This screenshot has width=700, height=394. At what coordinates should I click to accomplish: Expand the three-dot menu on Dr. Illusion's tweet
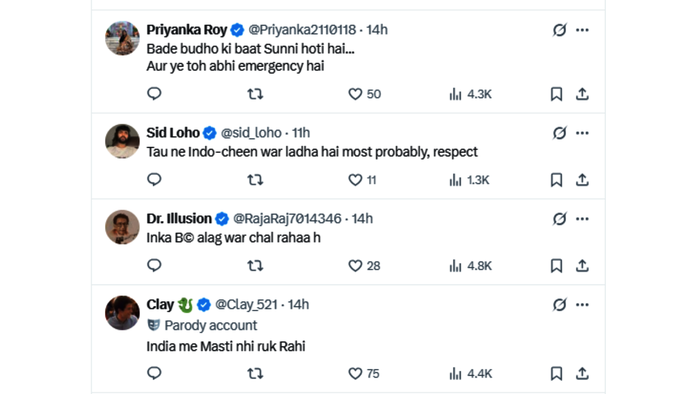pos(582,219)
